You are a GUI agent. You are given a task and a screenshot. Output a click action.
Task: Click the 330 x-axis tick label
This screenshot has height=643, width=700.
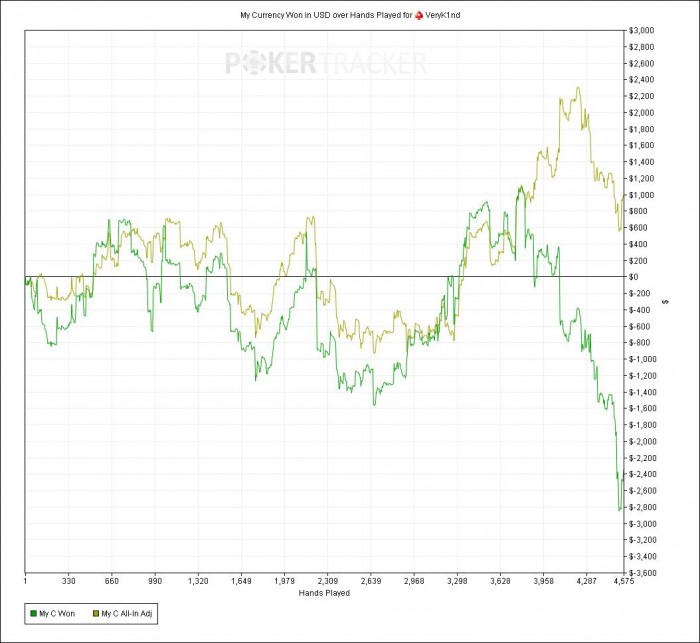[x=68, y=581]
